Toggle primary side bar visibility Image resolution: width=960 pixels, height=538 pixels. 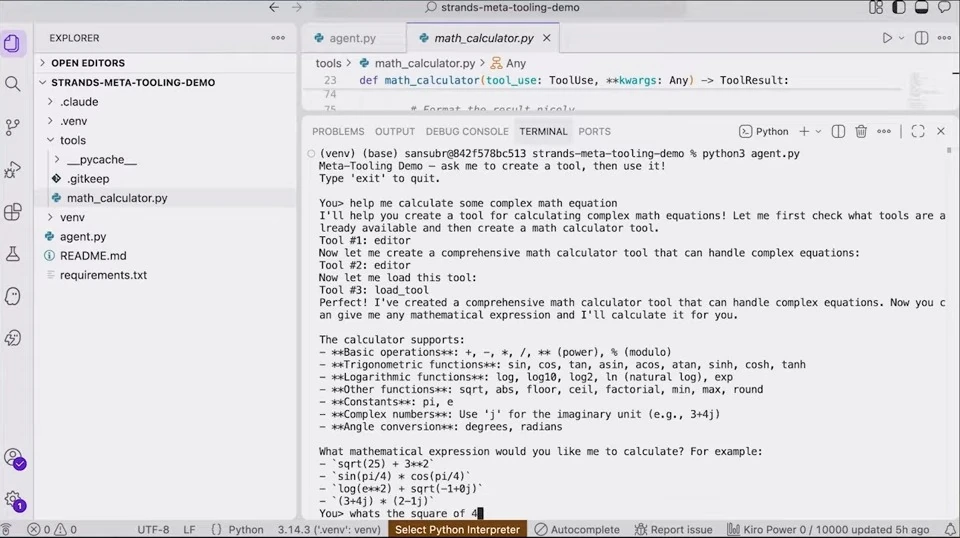coord(899,7)
